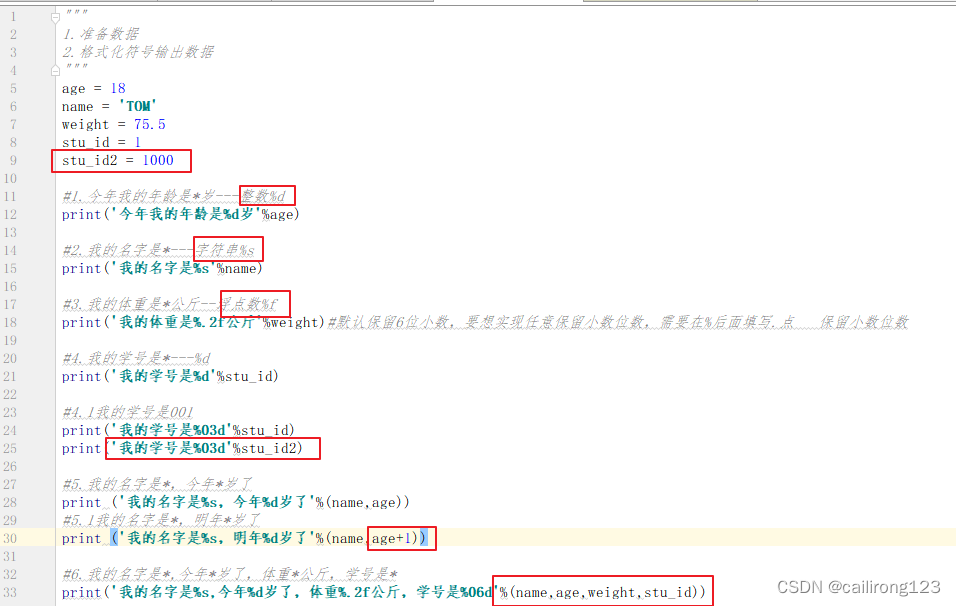
Task: Click the docstring line '1. 准备数据'
Action: coord(101,34)
